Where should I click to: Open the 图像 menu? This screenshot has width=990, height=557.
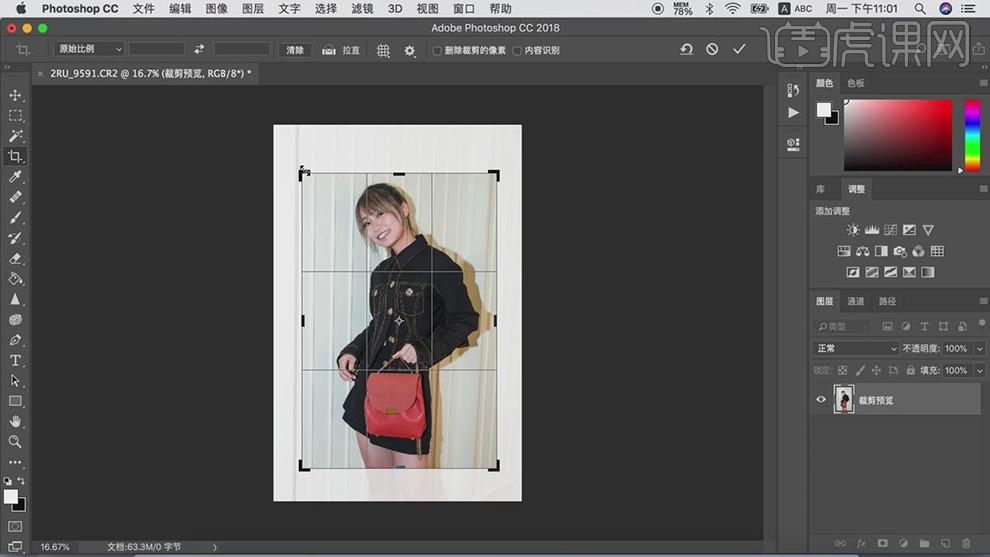[217, 9]
